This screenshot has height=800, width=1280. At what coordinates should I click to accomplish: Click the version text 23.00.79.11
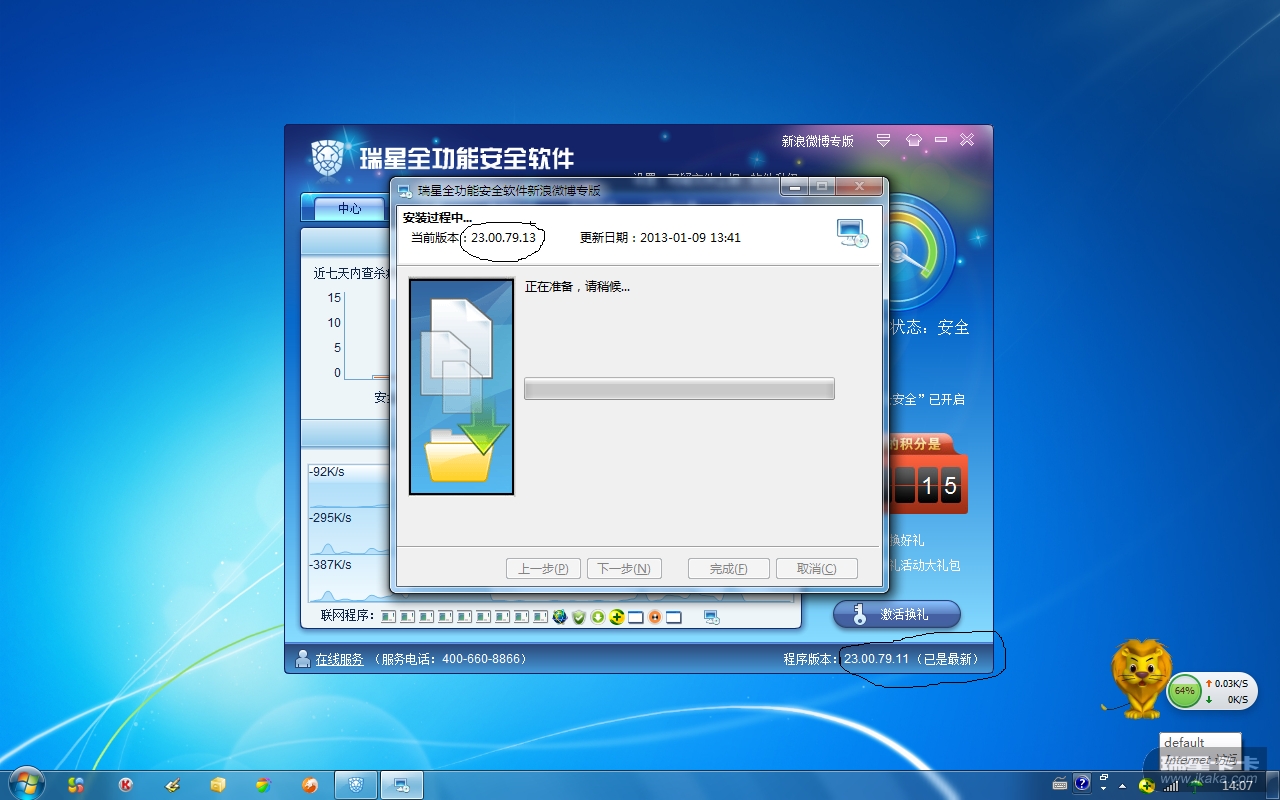pos(876,659)
